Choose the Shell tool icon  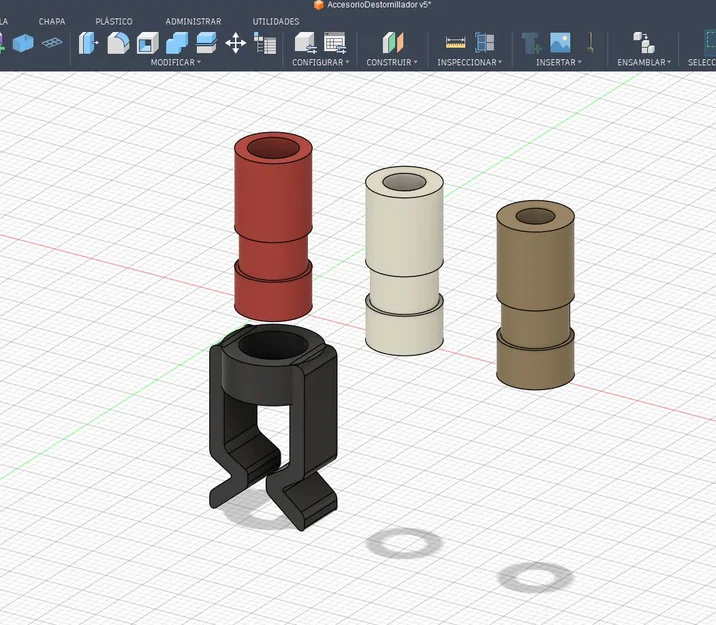pos(147,43)
